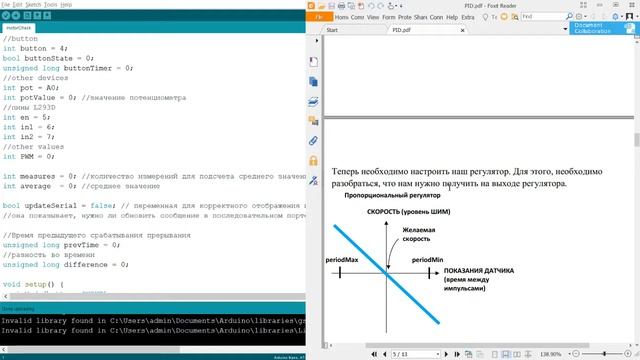The image size is (640, 360).
Task: Expand the Foxit navigation panel arrow
Action: (x=317, y=40)
